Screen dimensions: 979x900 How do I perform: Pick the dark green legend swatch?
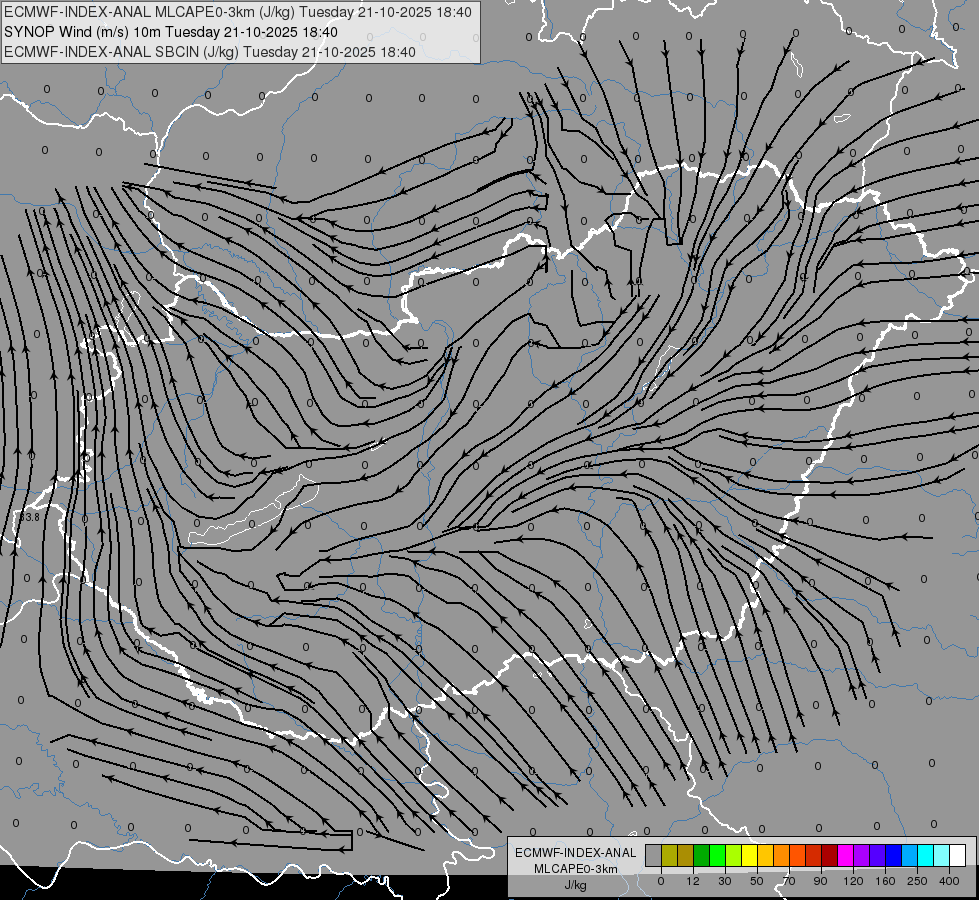(x=701, y=855)
